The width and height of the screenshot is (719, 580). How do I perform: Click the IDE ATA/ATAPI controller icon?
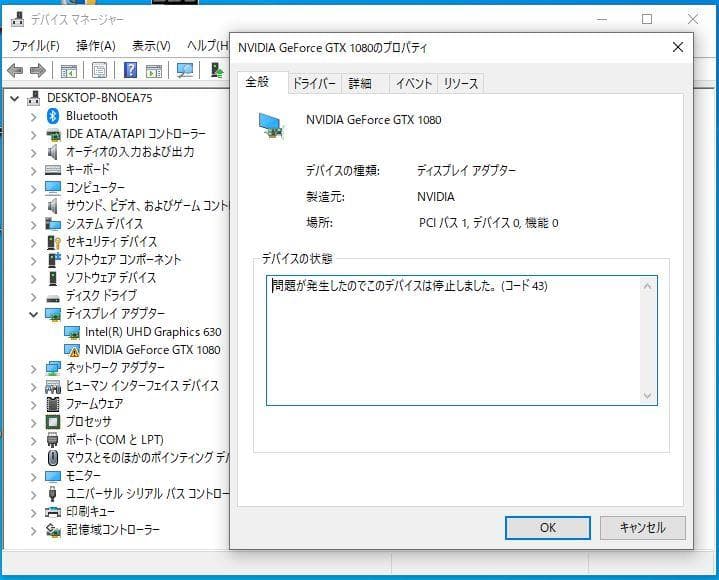click(x=53, y=134)
